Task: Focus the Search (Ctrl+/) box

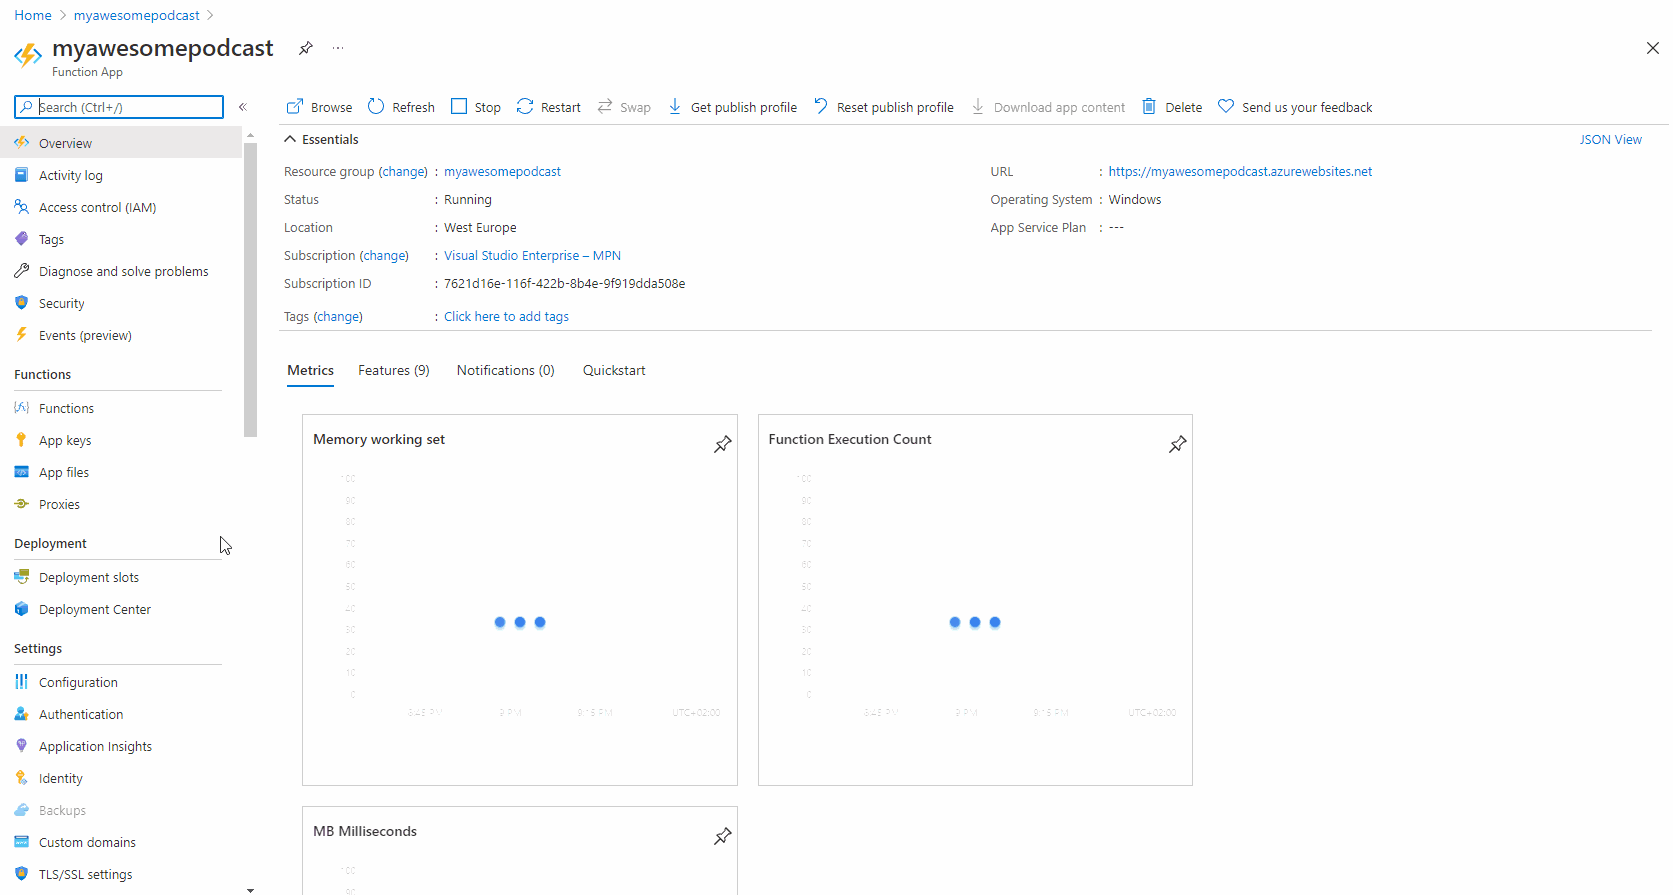Action: tap(119, 107)
